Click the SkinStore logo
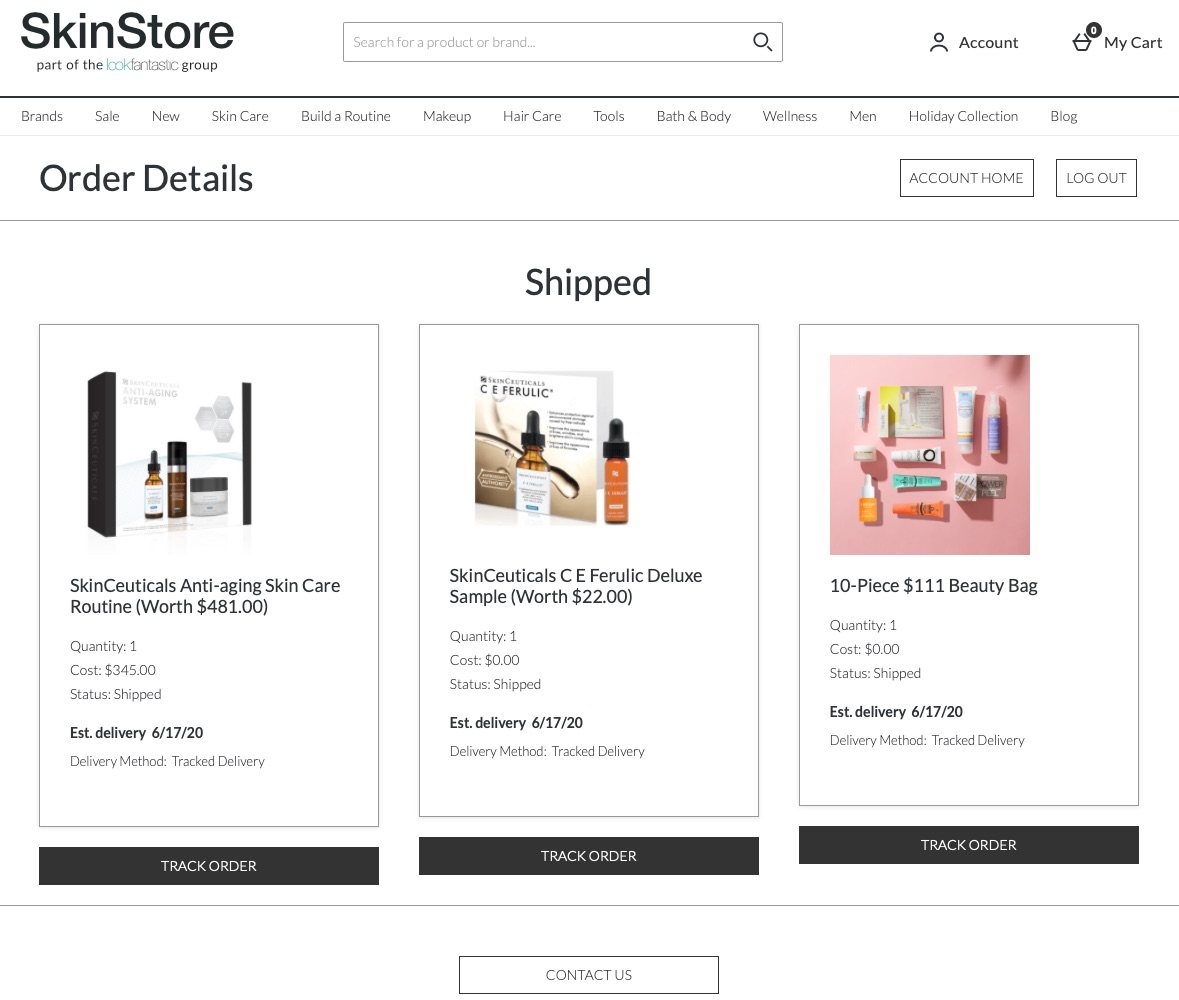Image resolution: width=1179 pixels, height=1000 pixels. click(127, 42)
